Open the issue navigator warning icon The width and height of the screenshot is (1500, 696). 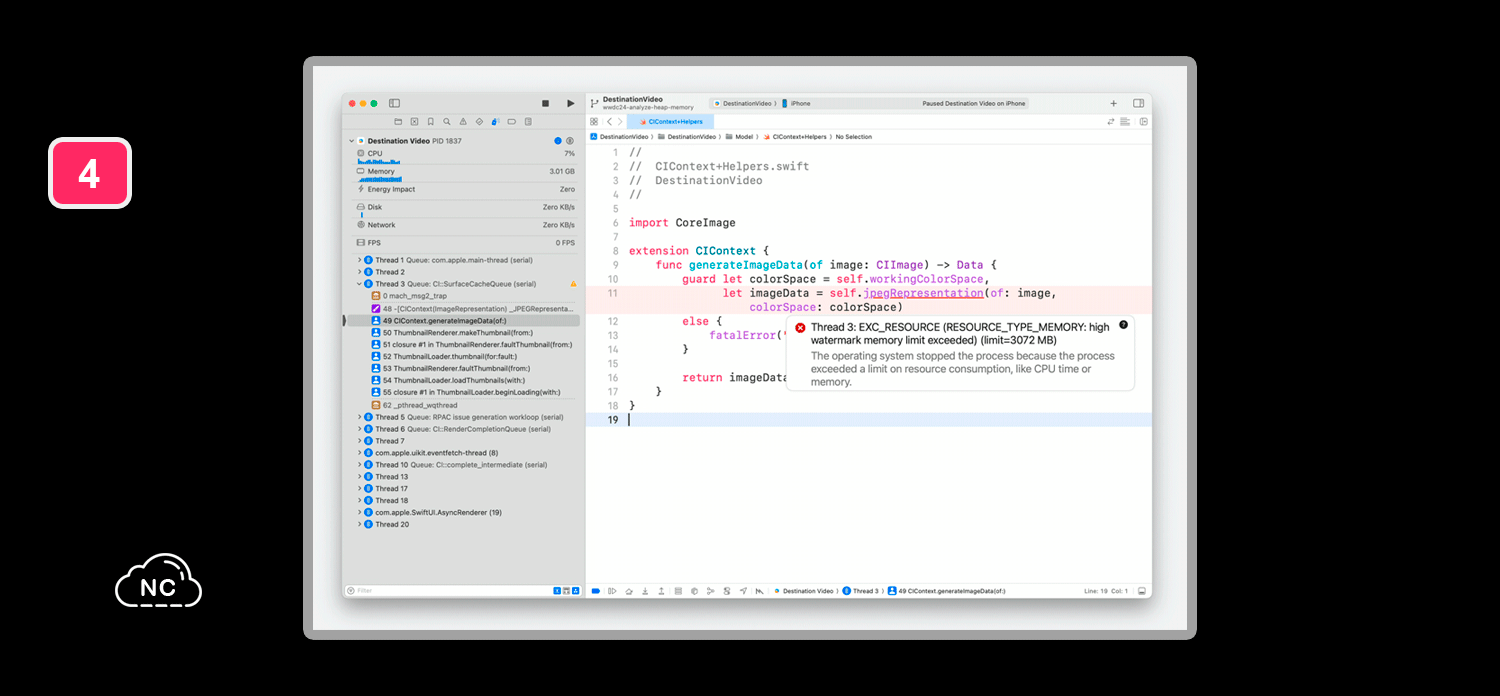[x=463, y=121]
